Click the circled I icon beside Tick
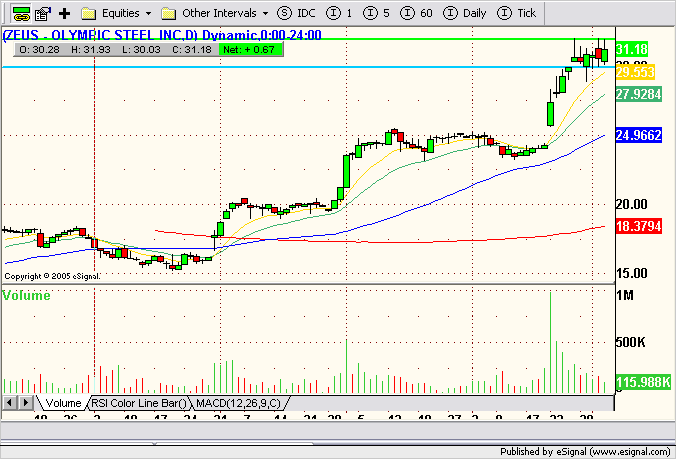Viewport: 676px width, 459px height. (x=504, y=13)
